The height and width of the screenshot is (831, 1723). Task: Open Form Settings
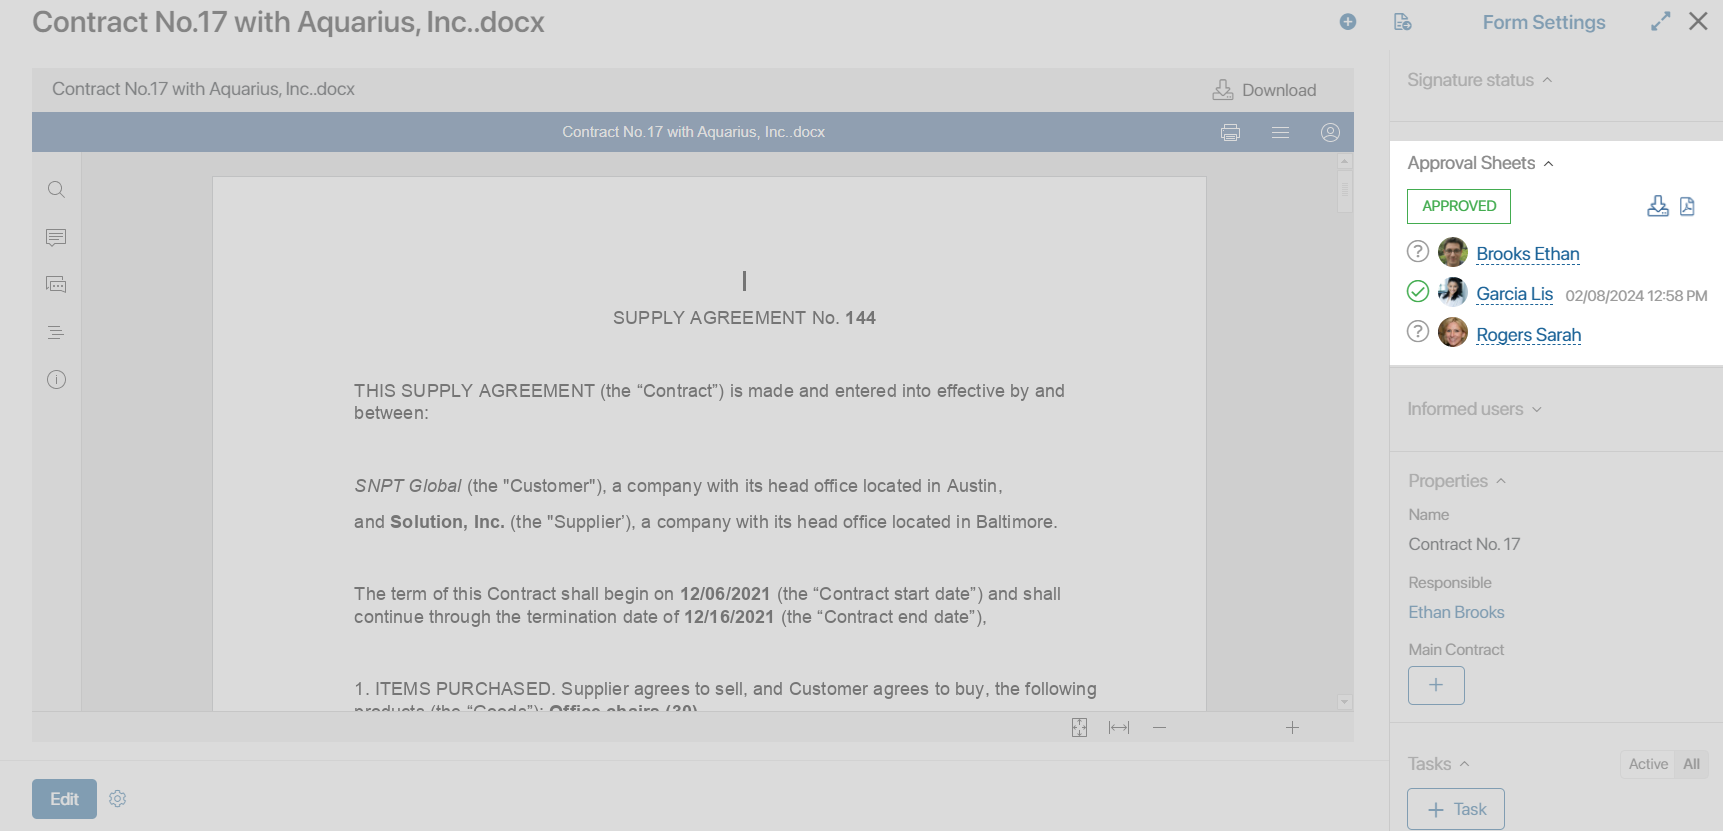coord(1543,22)
